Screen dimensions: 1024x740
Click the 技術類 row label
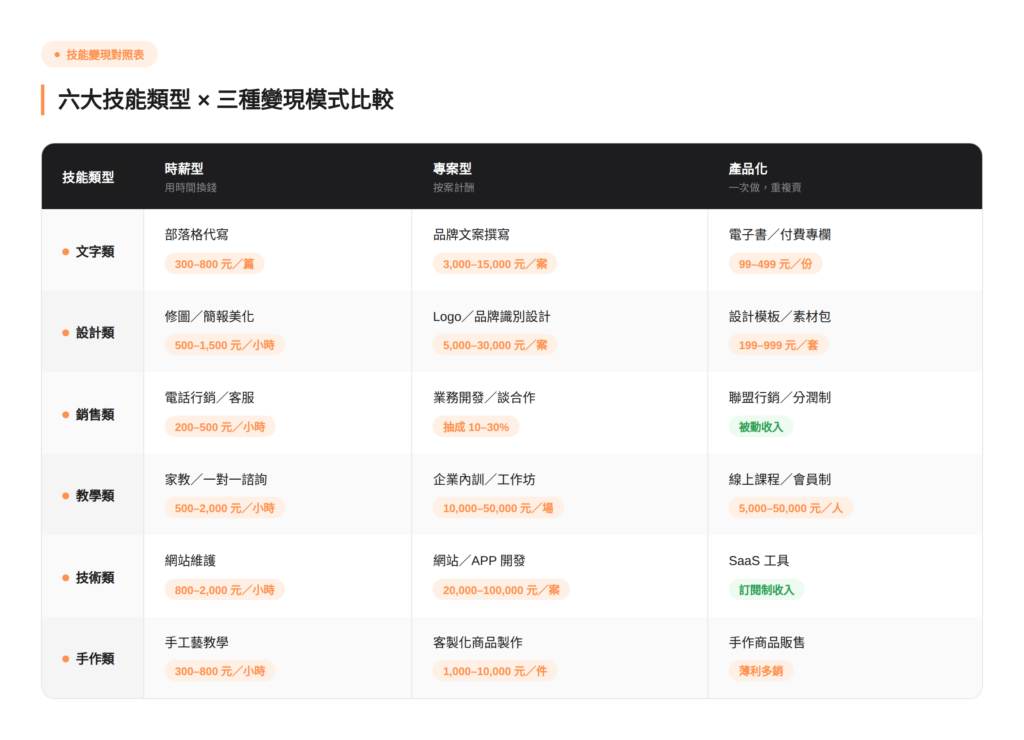[x=95, y=578]
